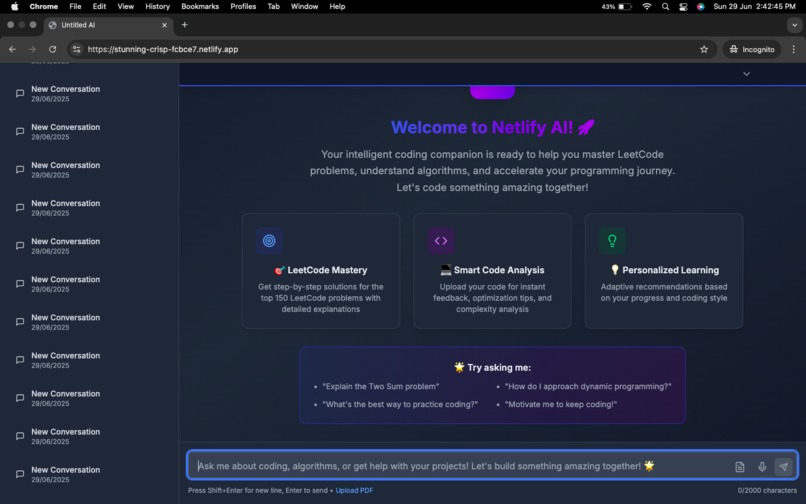Image resolution: width=806 pixels, height=504 pixels.
Task: Activate the microphone voice input icon
Action: tap(762, 466)
